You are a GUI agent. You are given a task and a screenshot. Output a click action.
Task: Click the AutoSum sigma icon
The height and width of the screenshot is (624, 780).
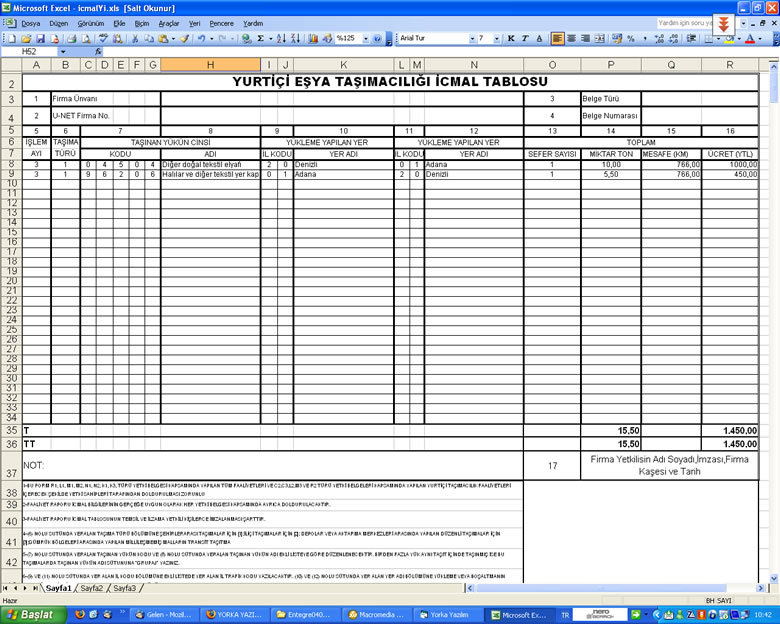(x=260, y=38)
